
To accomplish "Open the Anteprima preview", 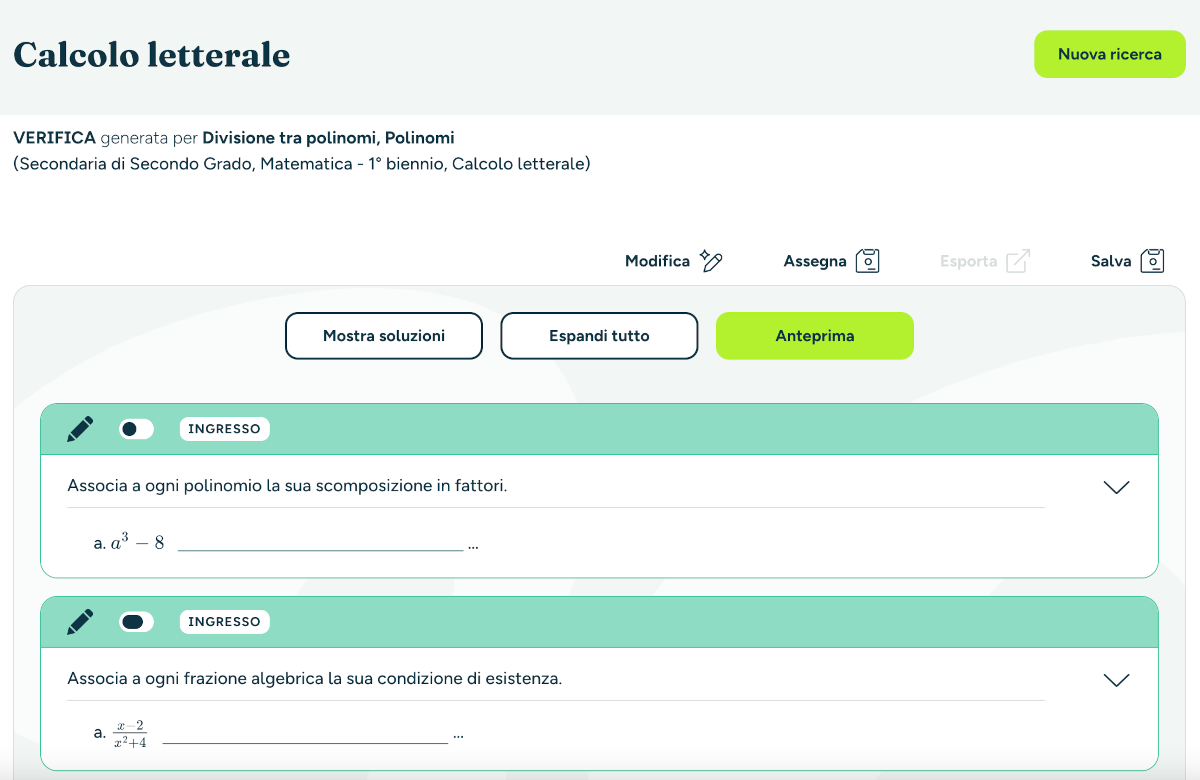I will point(815,336).
